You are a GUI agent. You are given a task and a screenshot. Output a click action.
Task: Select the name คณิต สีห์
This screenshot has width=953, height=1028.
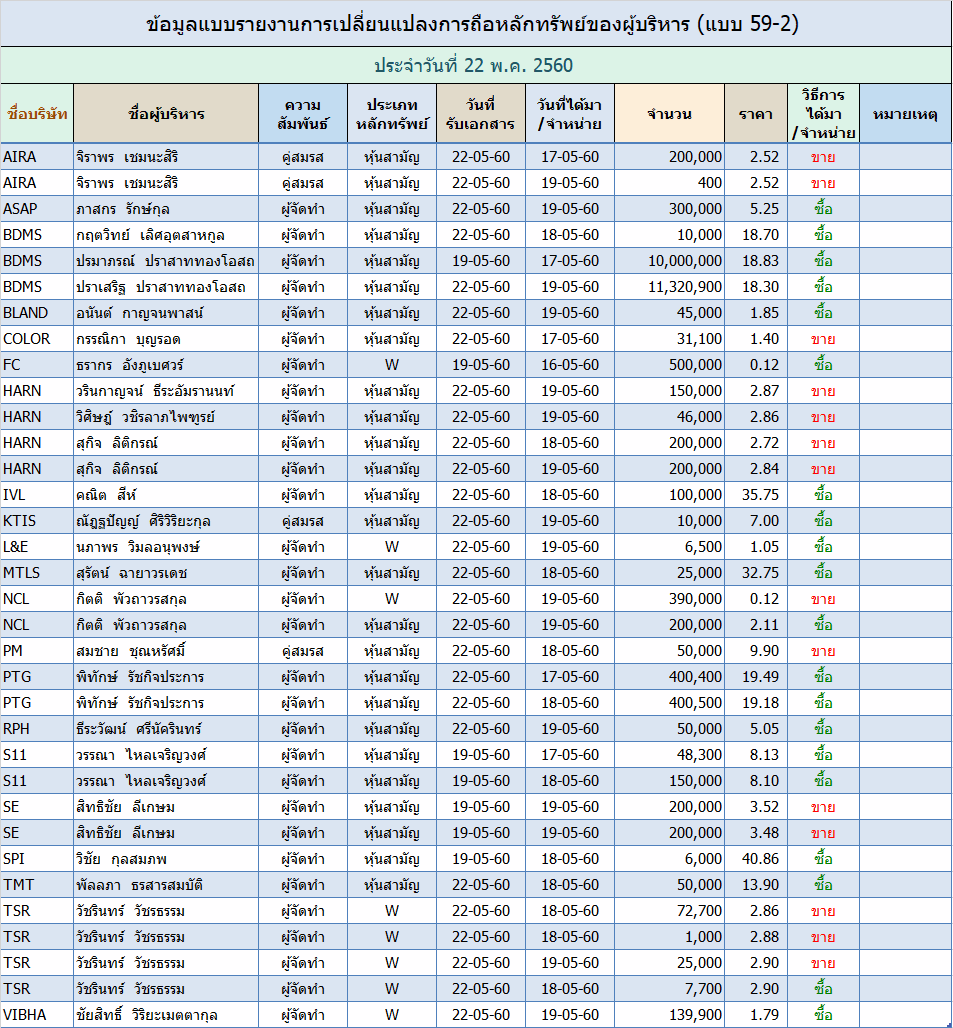[x=106, y=495]
